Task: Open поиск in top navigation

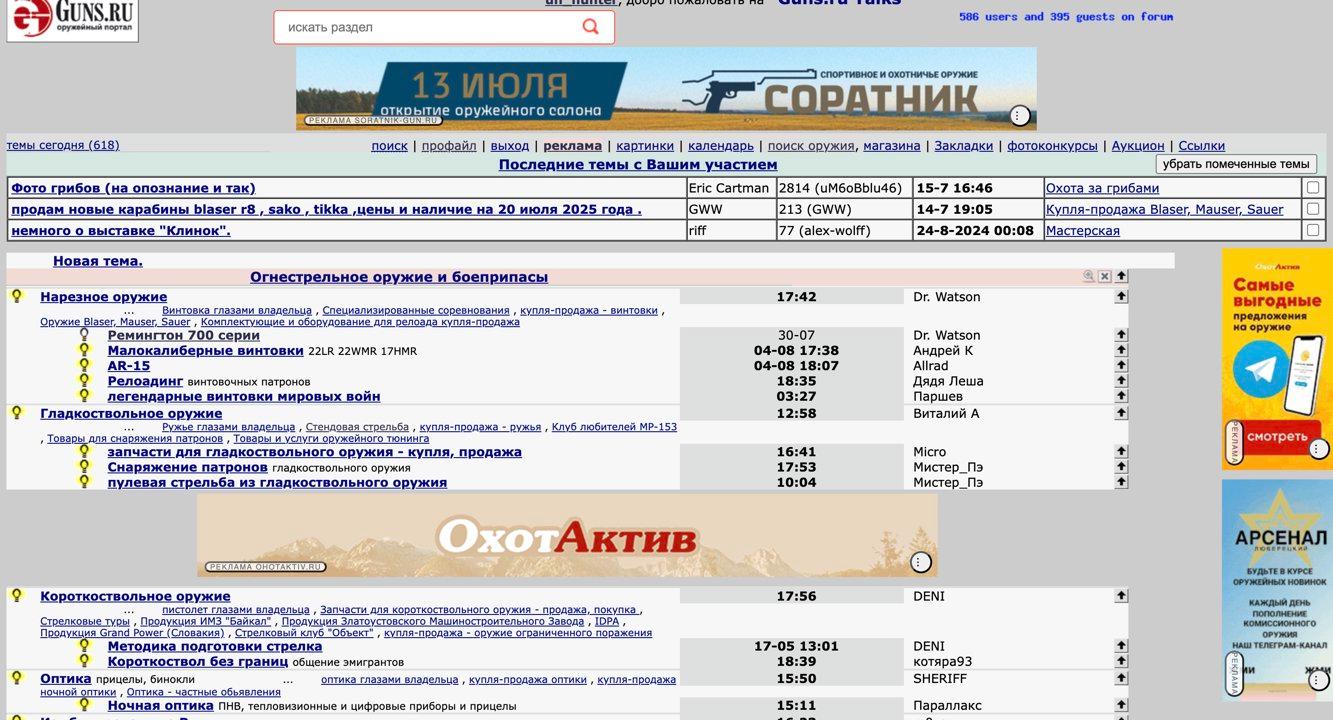Action: pyautogui.click(x=389, y=146)
